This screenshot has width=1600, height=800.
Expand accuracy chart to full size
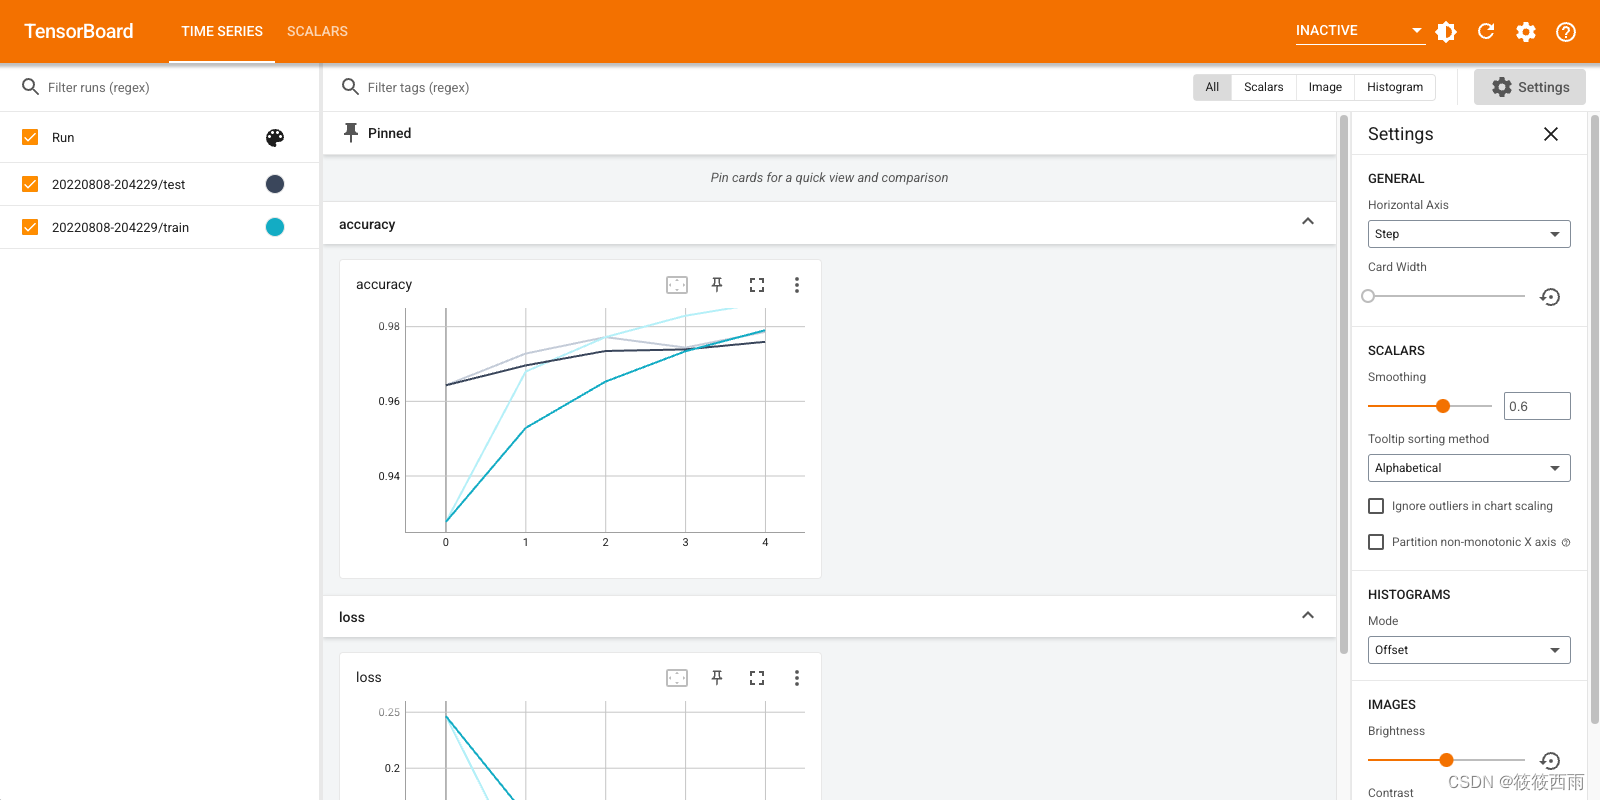point(757,285)
